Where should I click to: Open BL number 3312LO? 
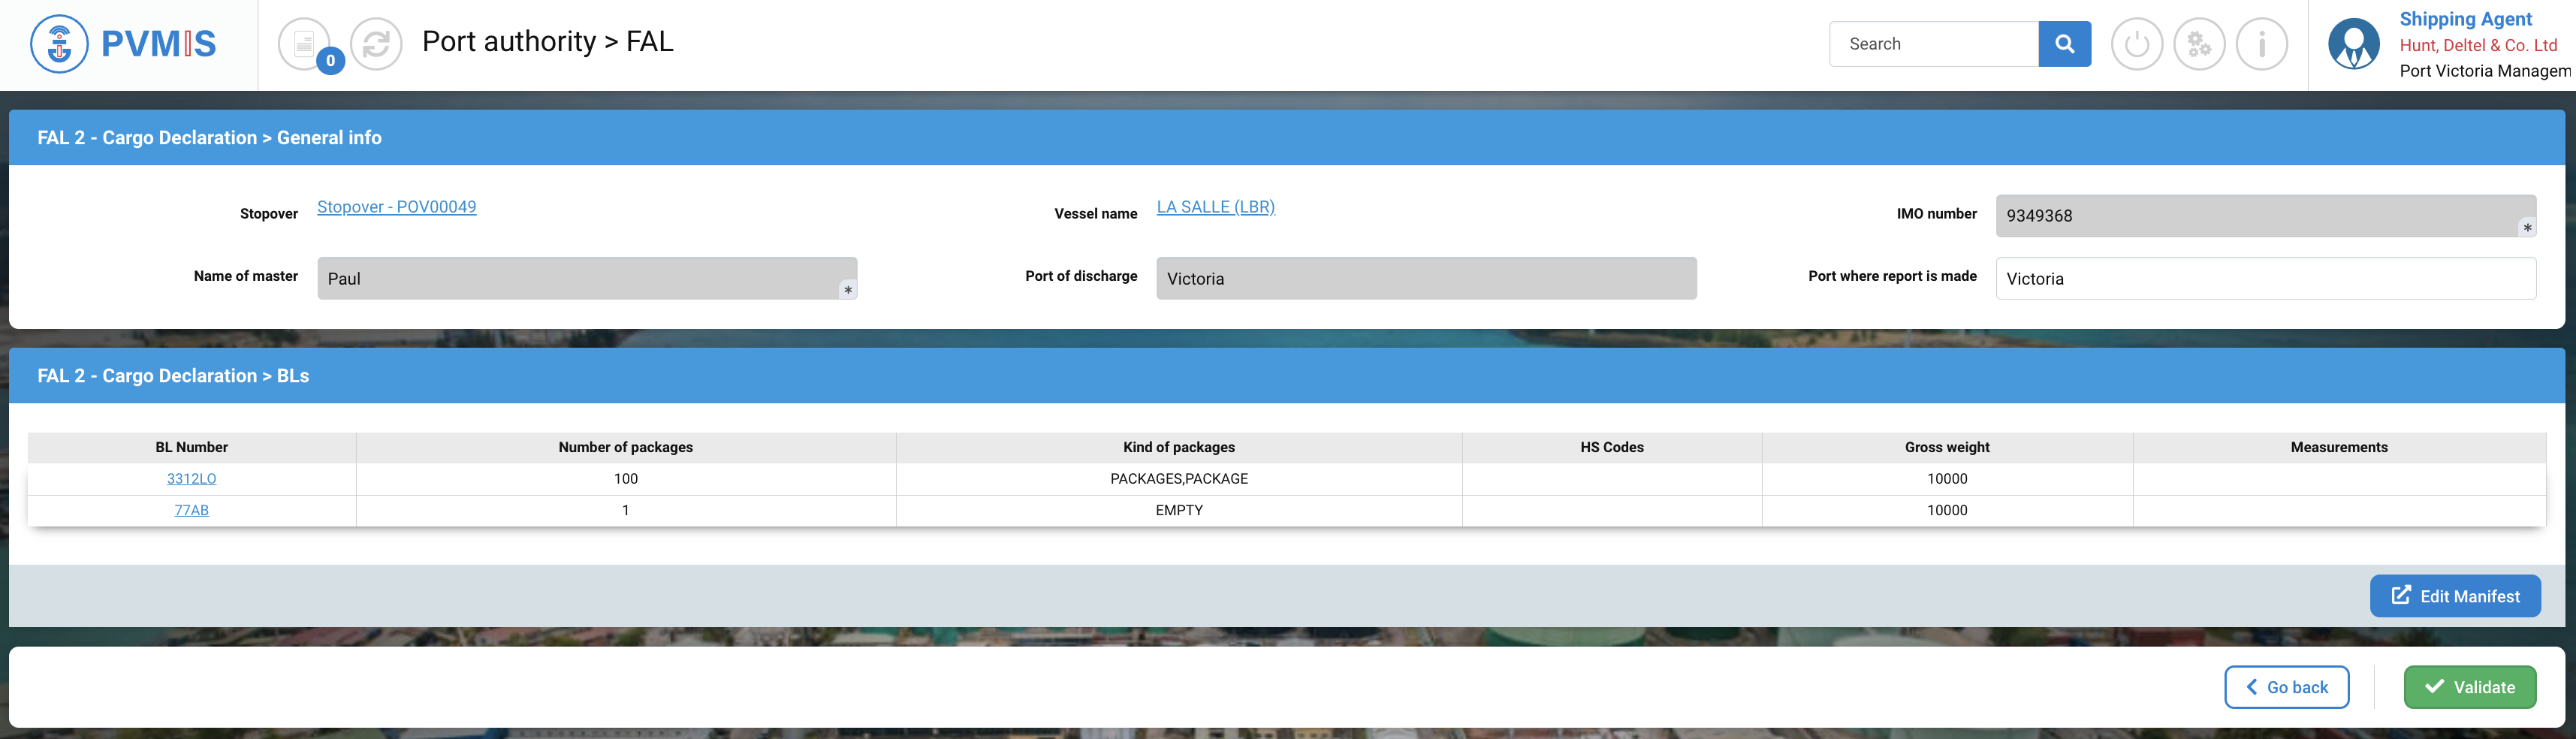click(x=191, y=479)
